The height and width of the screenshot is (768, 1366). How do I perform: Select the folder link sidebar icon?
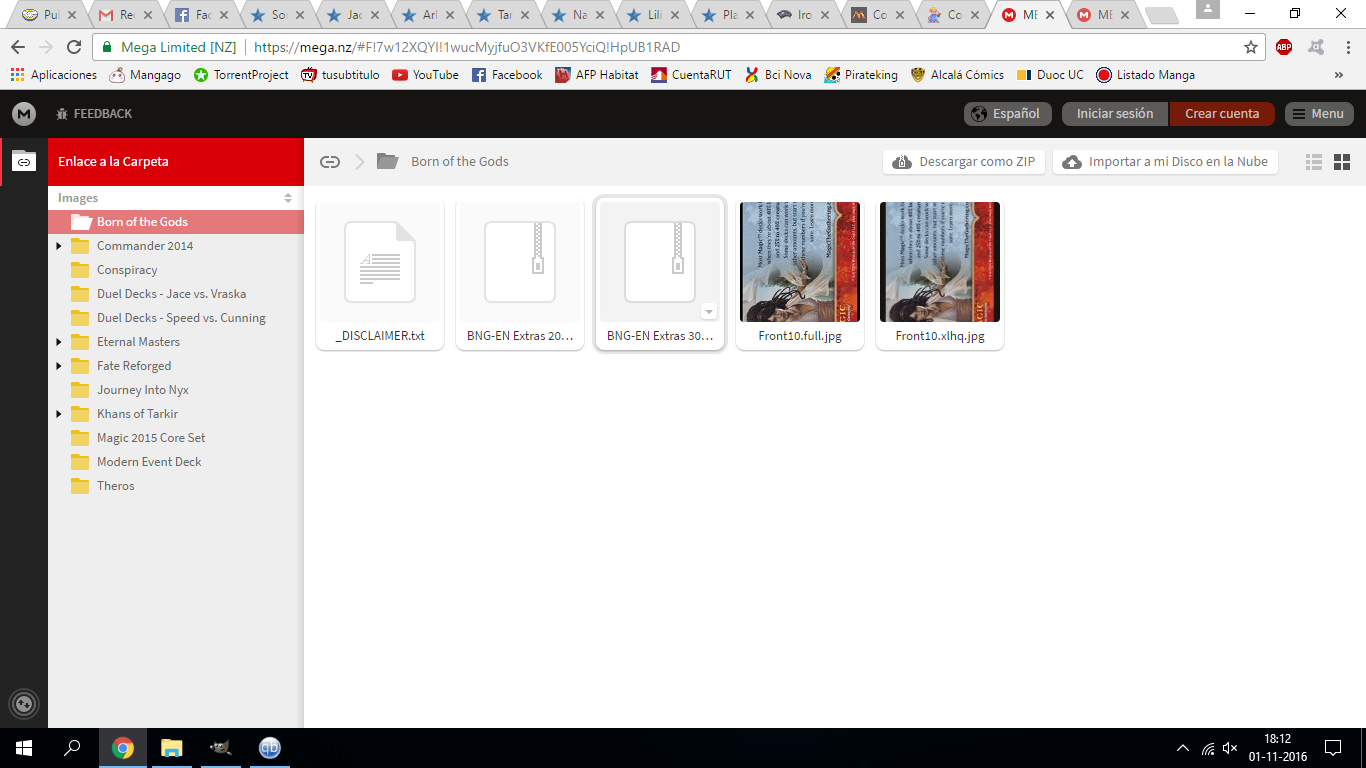(x=24, y=161)
